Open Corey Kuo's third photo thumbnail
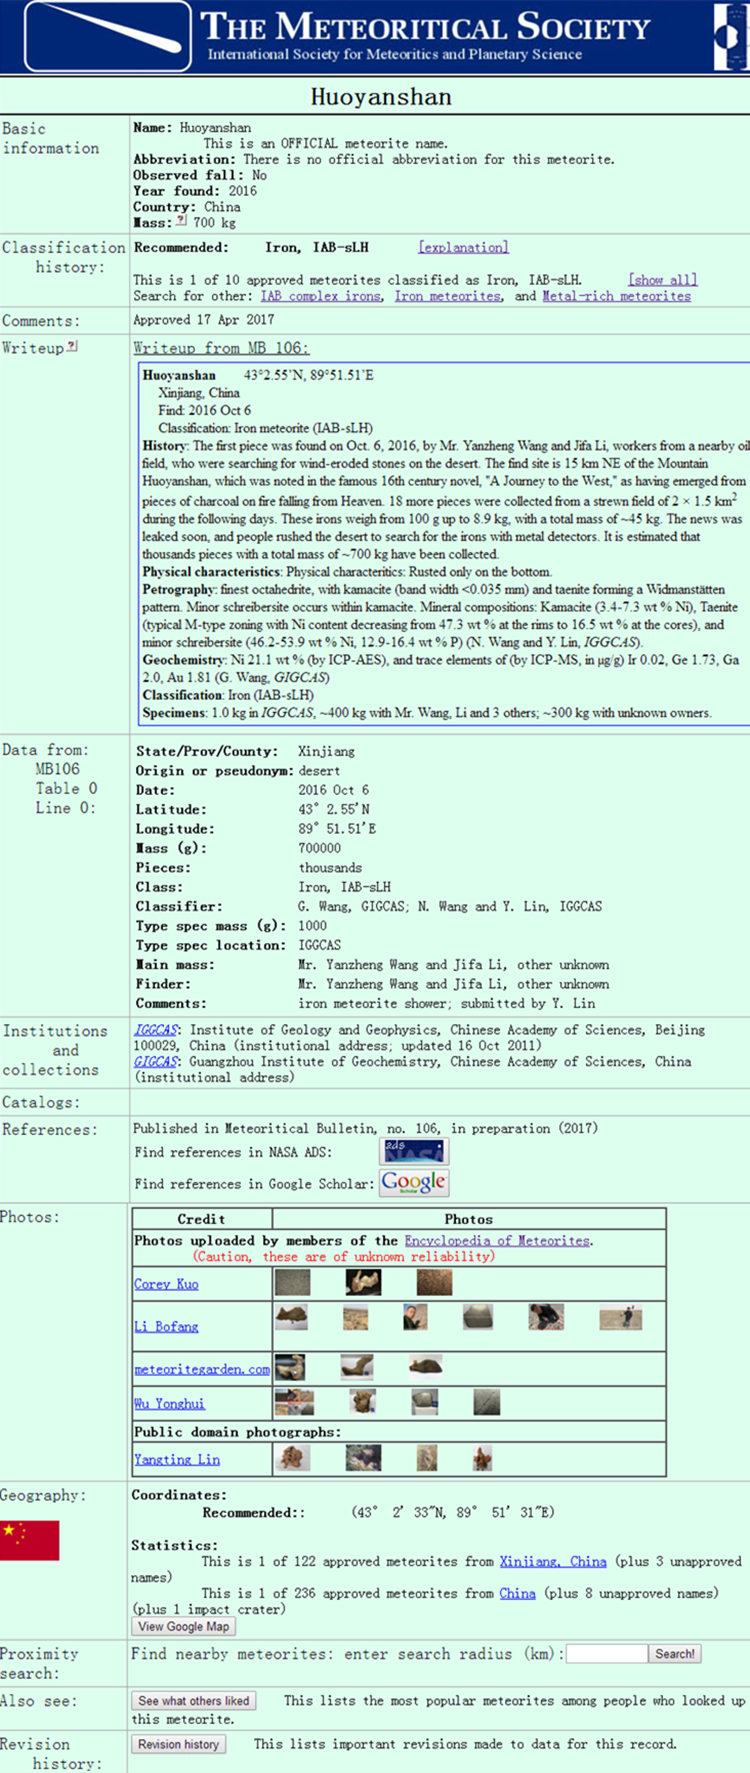The width and height of the screenshot is (750, 1773). (x=434, y=1283)
